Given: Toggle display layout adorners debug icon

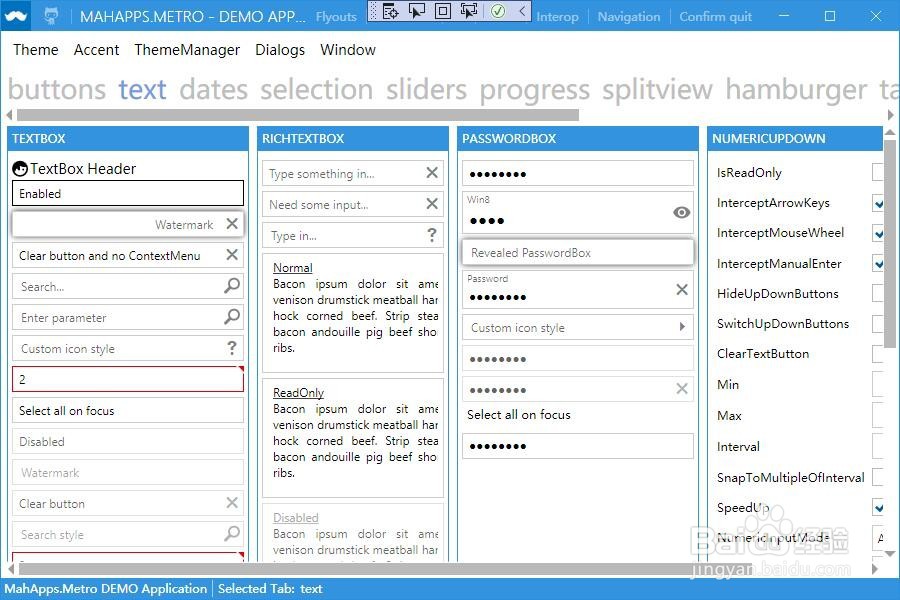Looking at the screenshot, I should click(443, 11).
